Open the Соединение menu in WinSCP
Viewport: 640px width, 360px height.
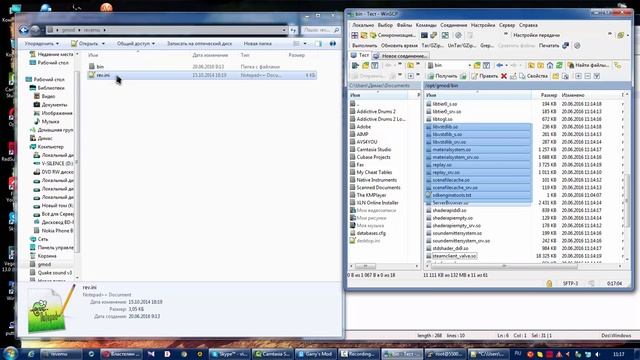click(x=453, y=25)
